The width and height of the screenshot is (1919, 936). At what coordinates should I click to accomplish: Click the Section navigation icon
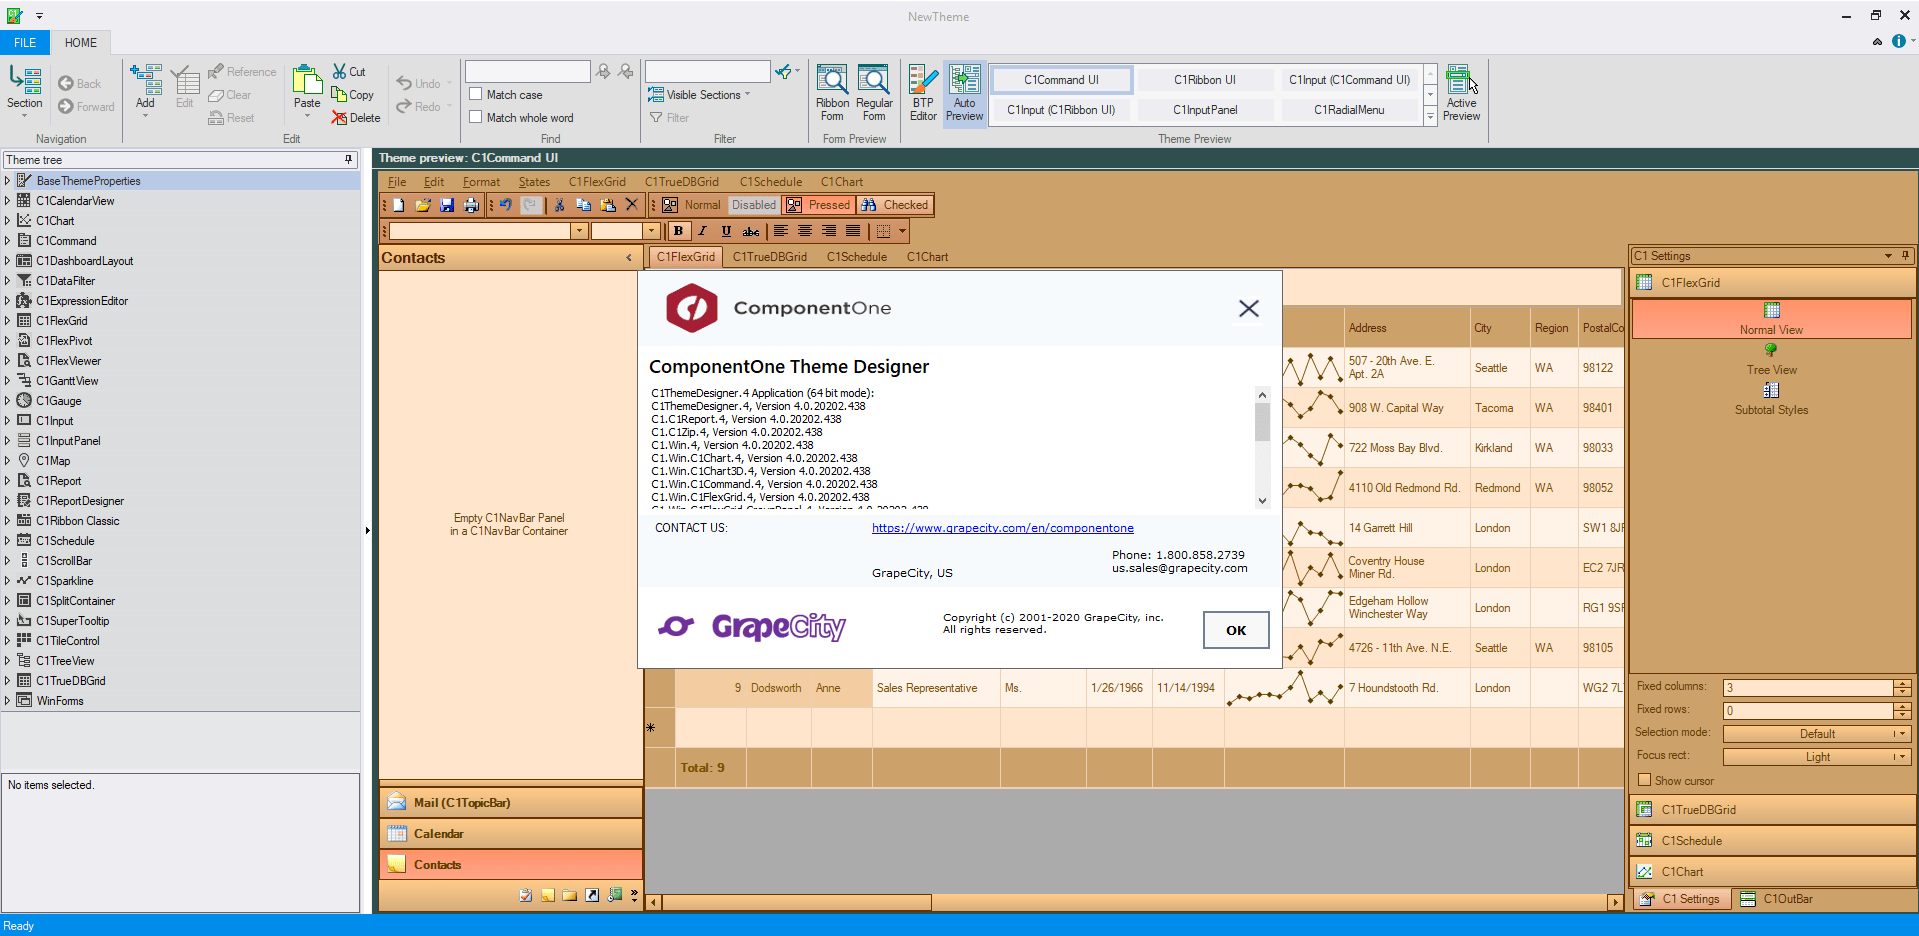[25, 80]
